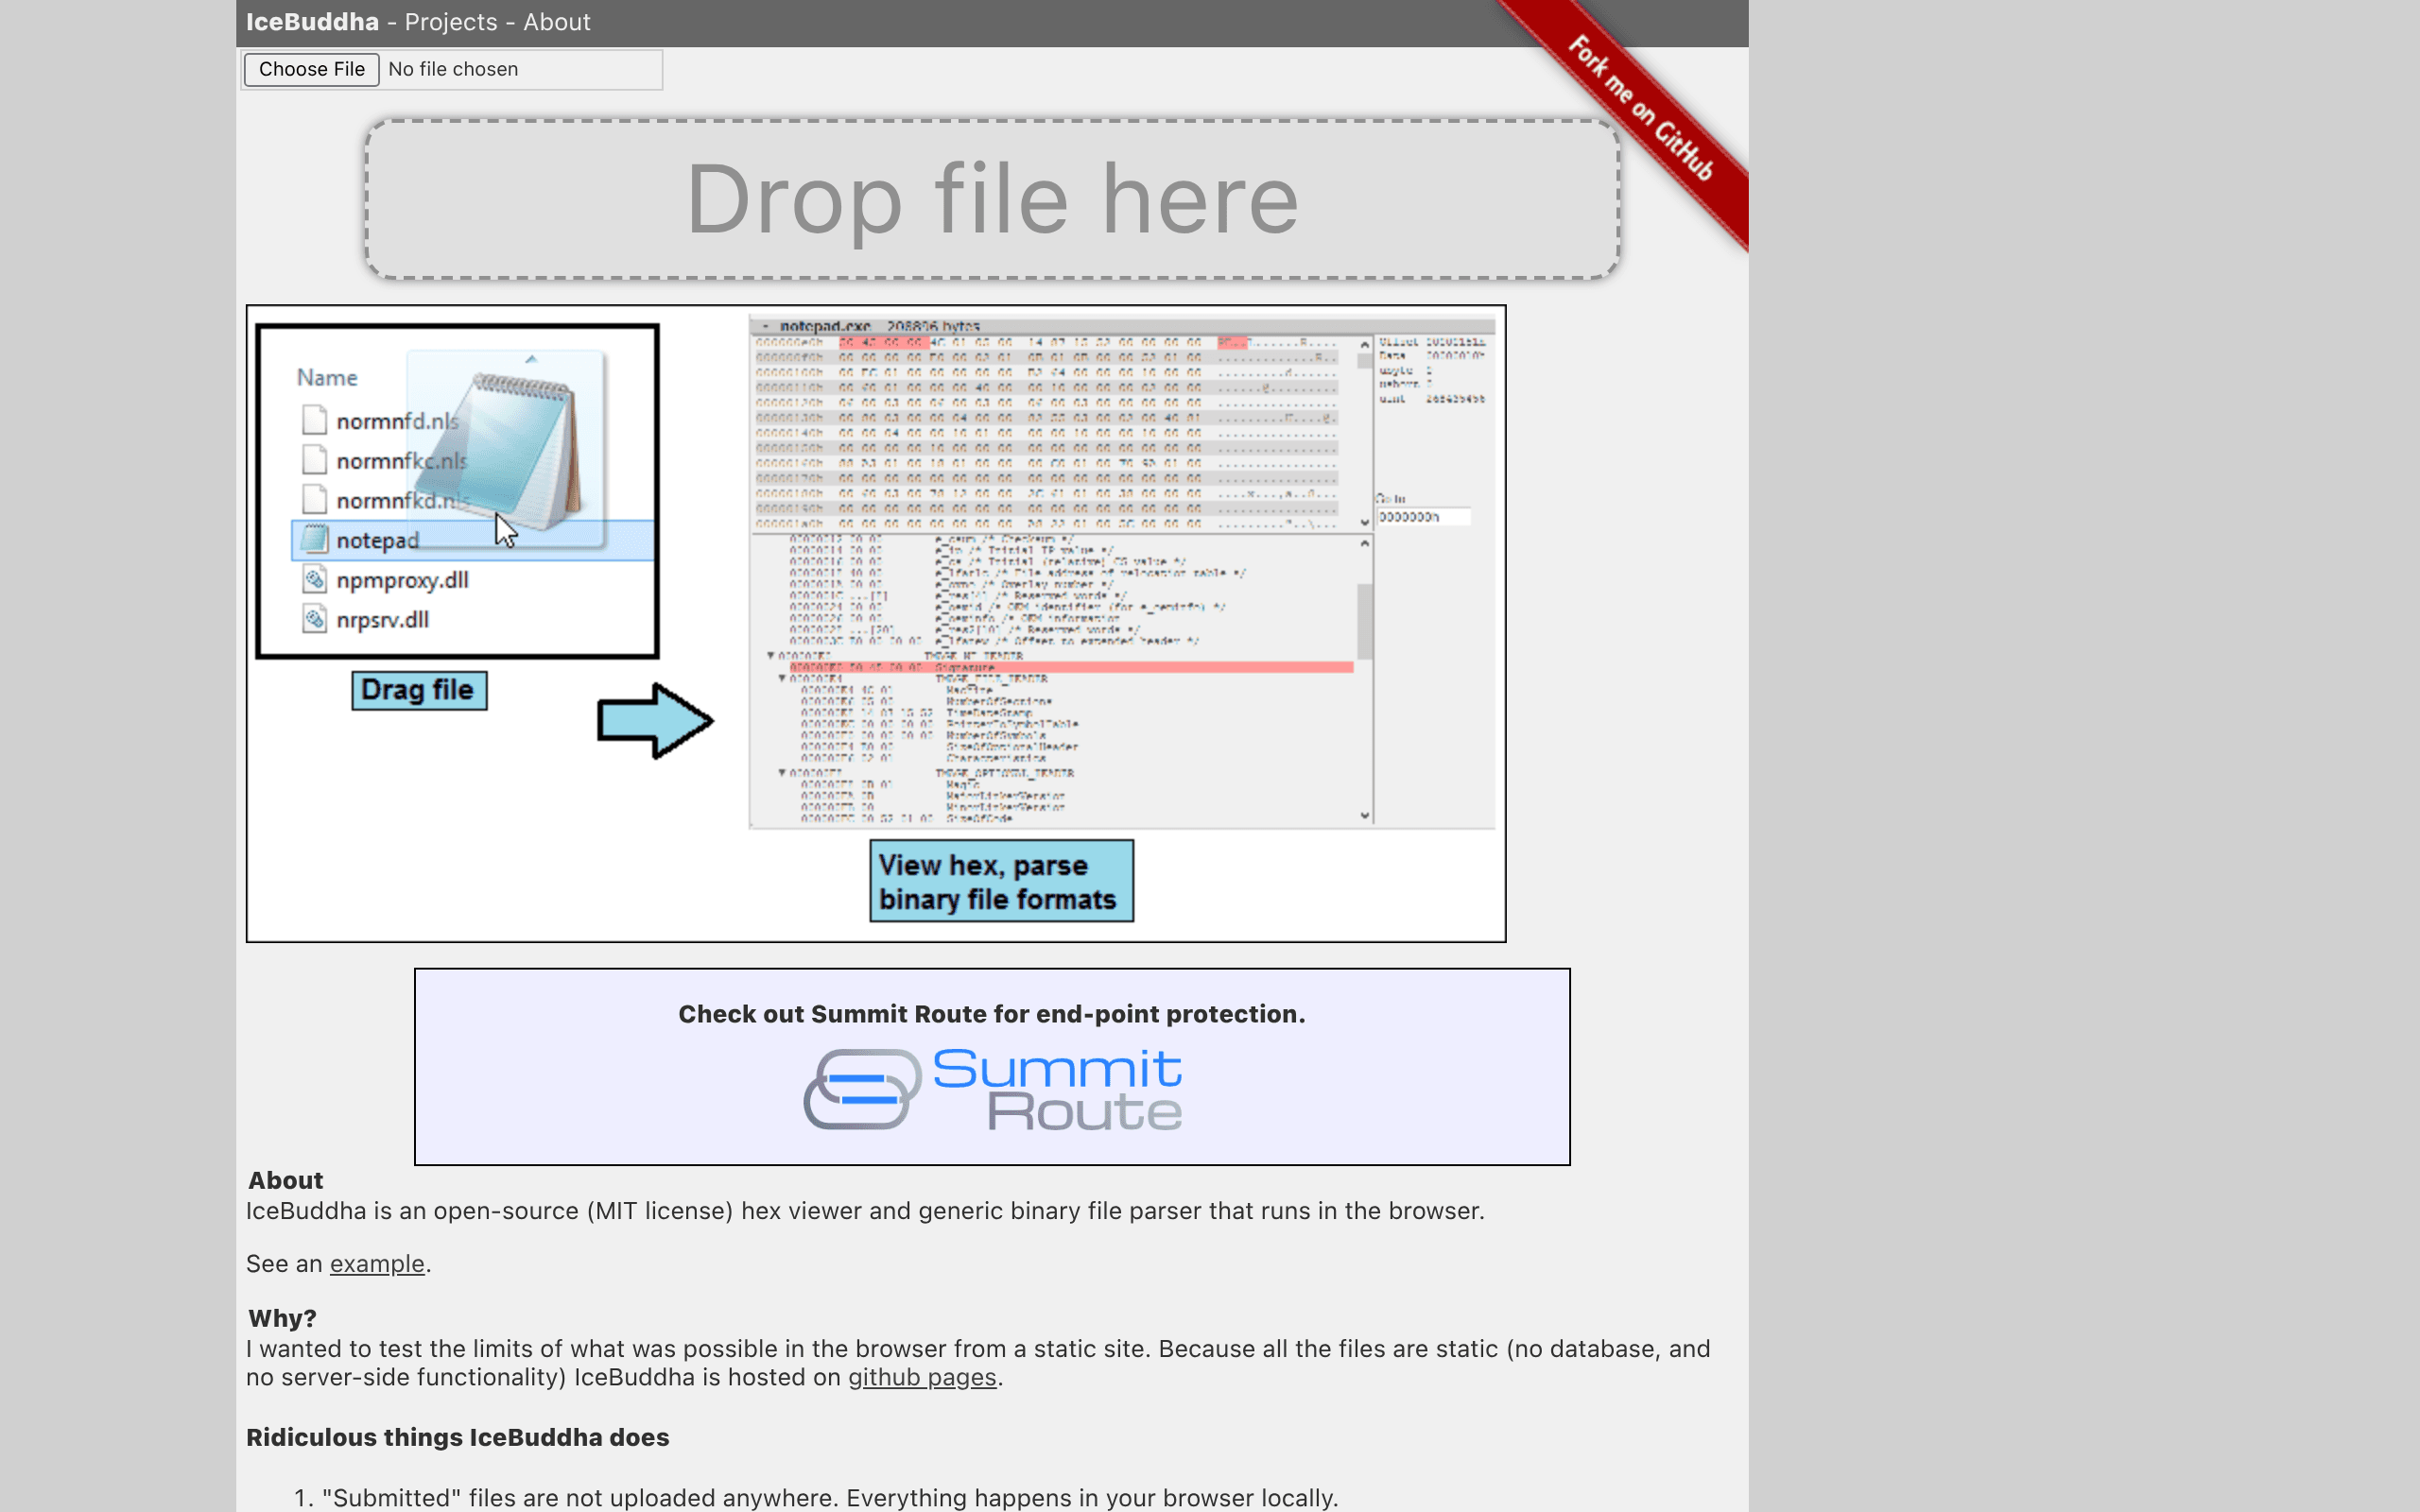Click the drag-file demo screenshot image

876,623
